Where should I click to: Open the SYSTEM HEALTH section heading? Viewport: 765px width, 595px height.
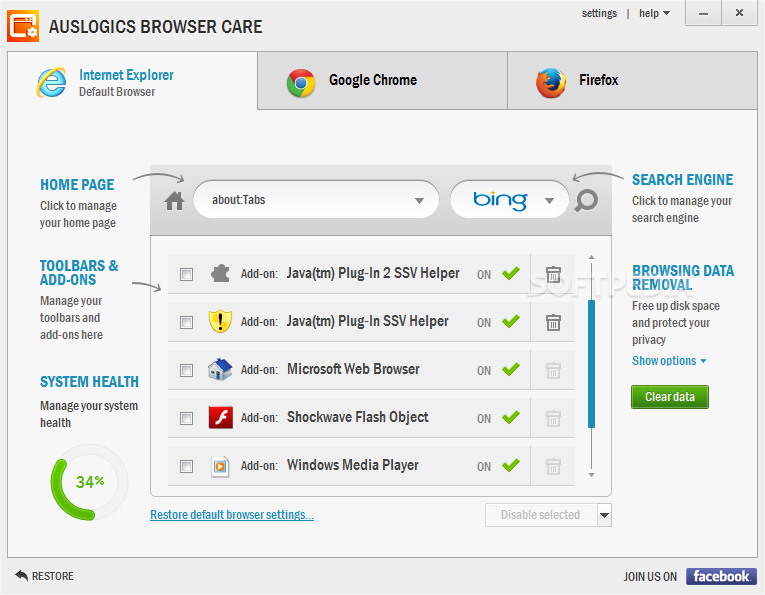(89, 381)
